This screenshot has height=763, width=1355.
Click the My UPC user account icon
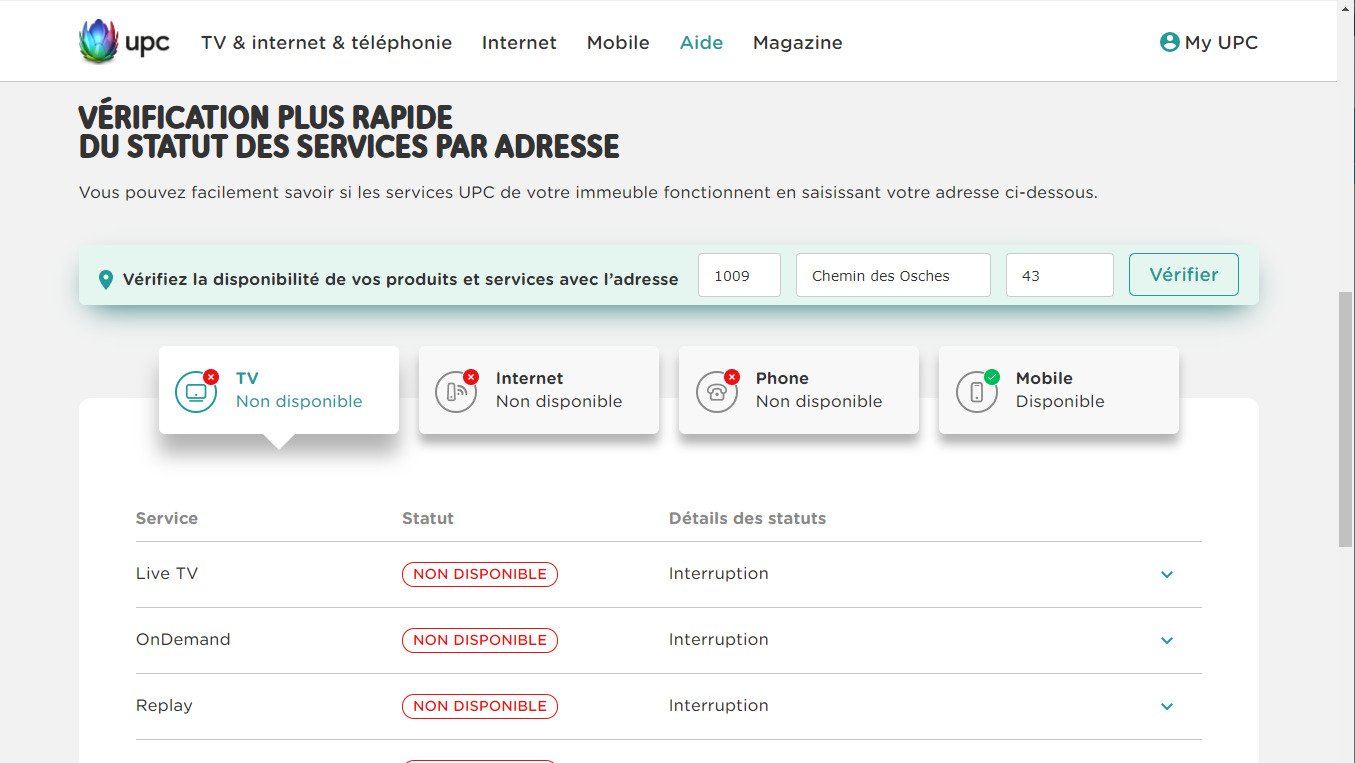point(1169,42)
